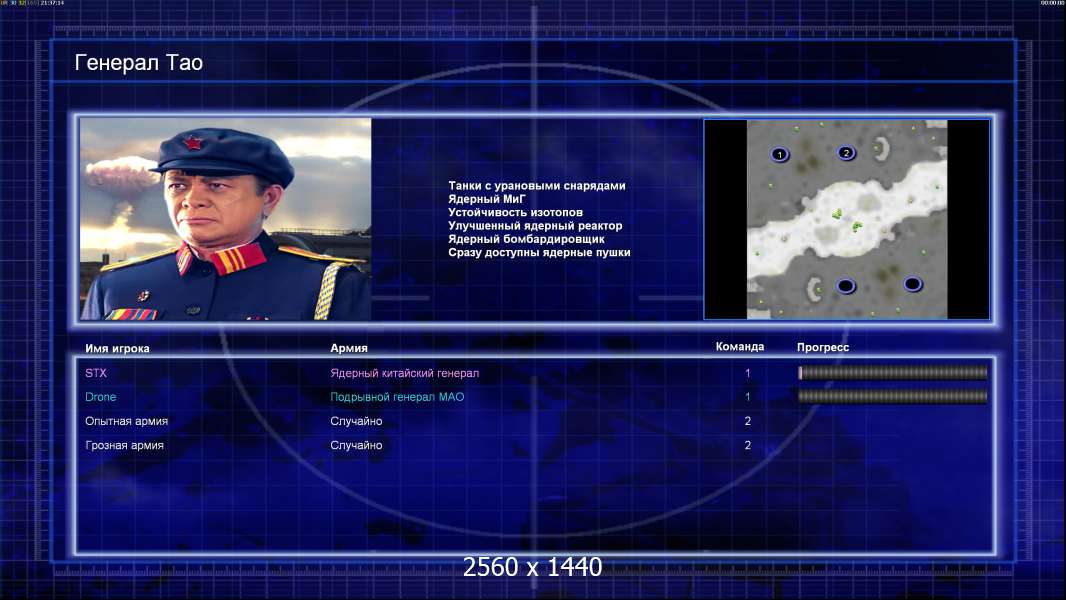Image resolution: width=1066 pixels, height=600 pixels.
Task: Click General Tao's portrait image
Action: 226,219
